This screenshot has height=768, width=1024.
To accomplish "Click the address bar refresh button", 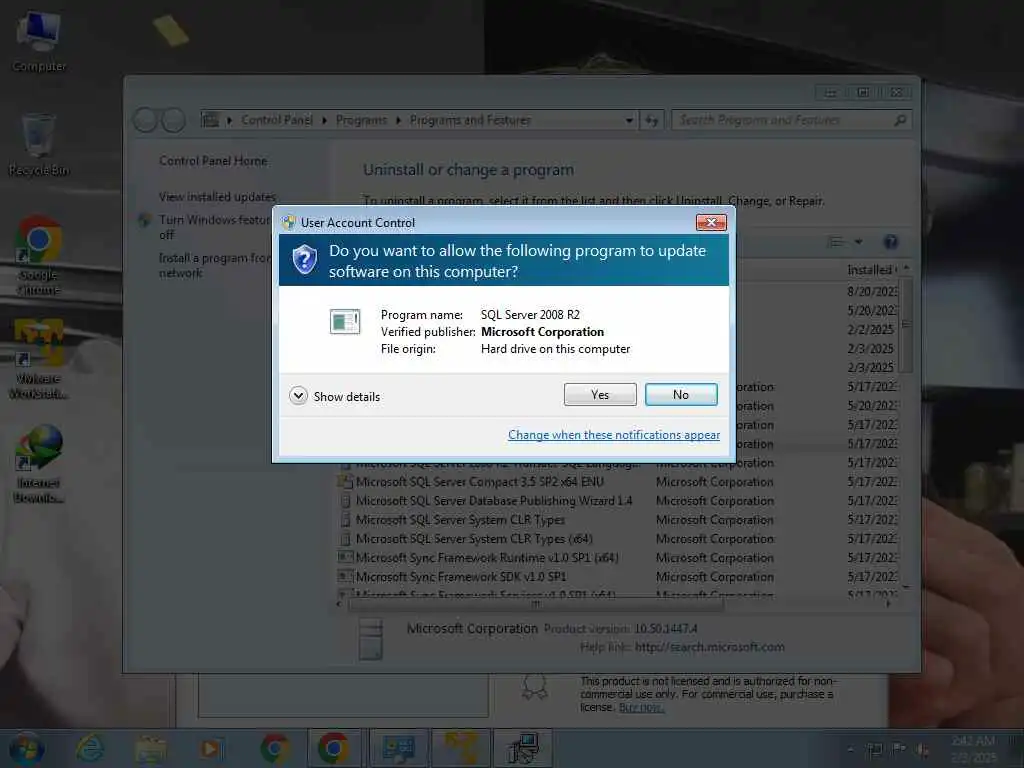I will coord(652,120).
